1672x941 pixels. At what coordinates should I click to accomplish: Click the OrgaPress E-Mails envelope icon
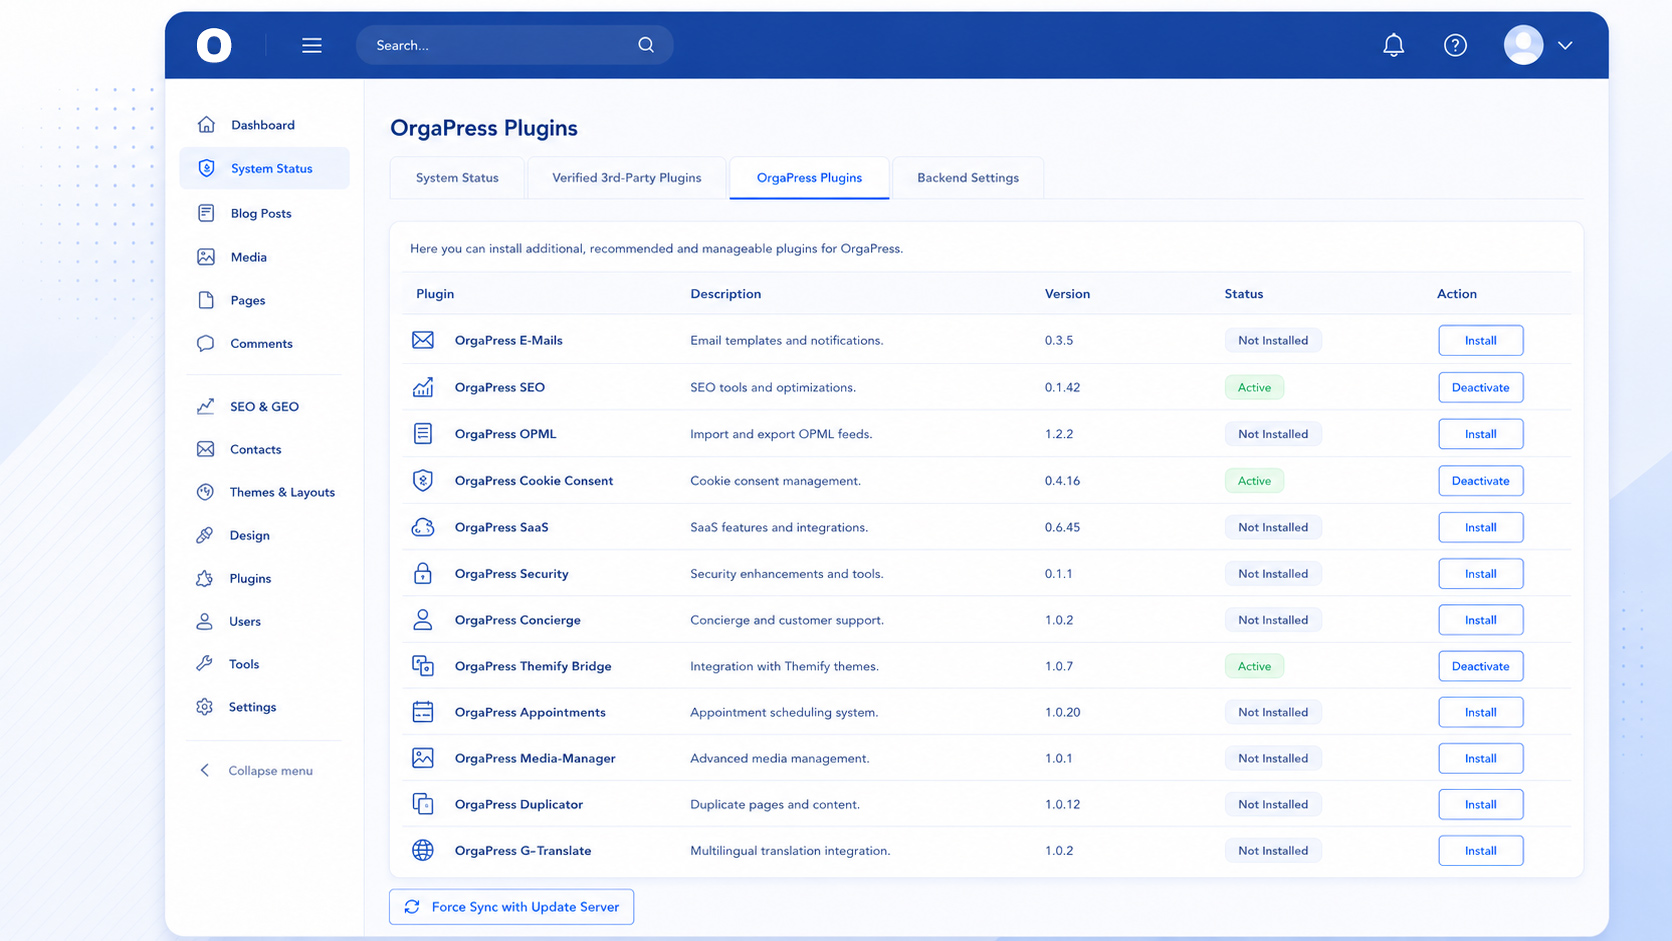click(x=423, y=340)
